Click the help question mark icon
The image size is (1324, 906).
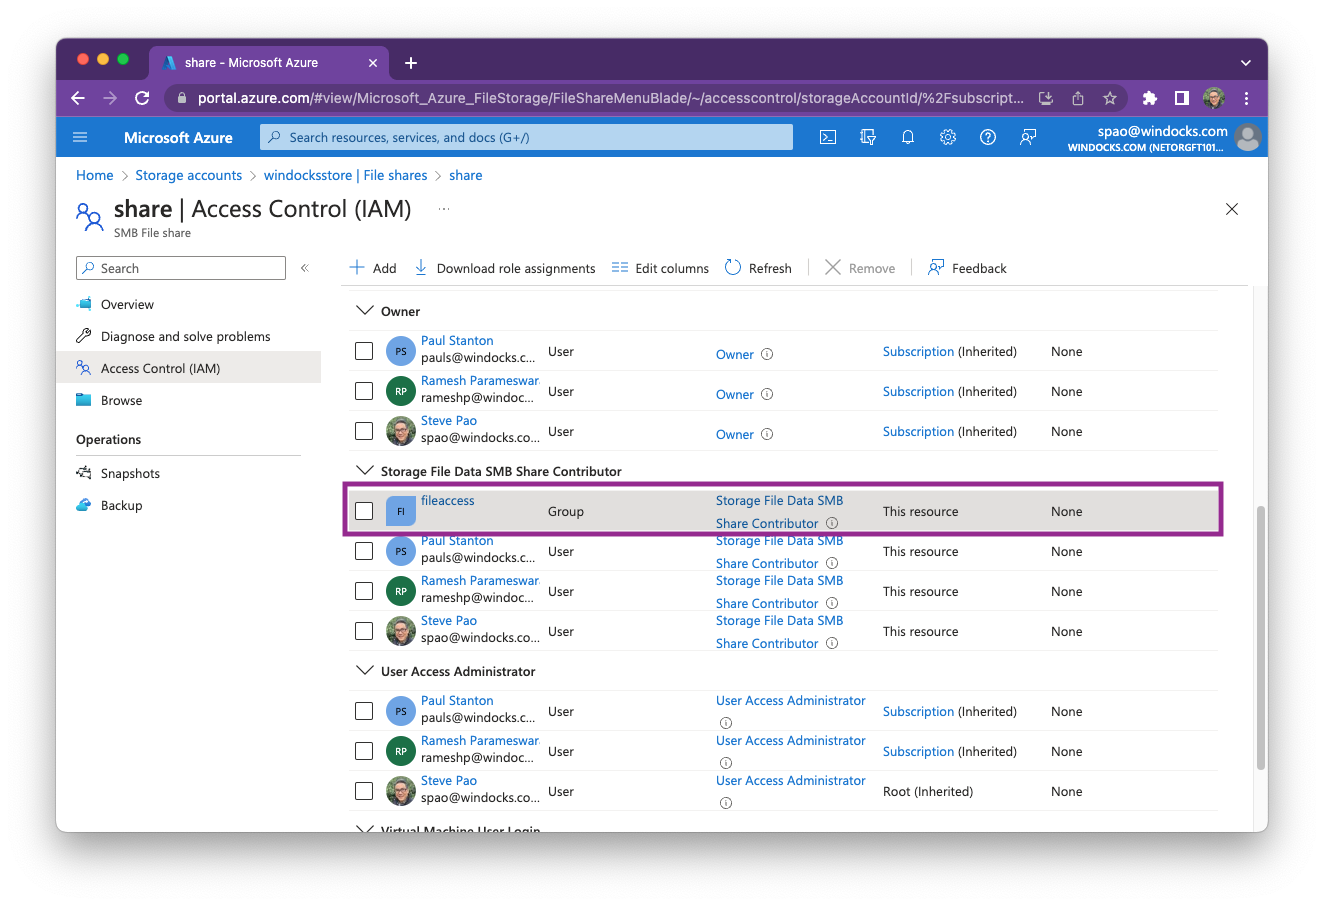988,137
